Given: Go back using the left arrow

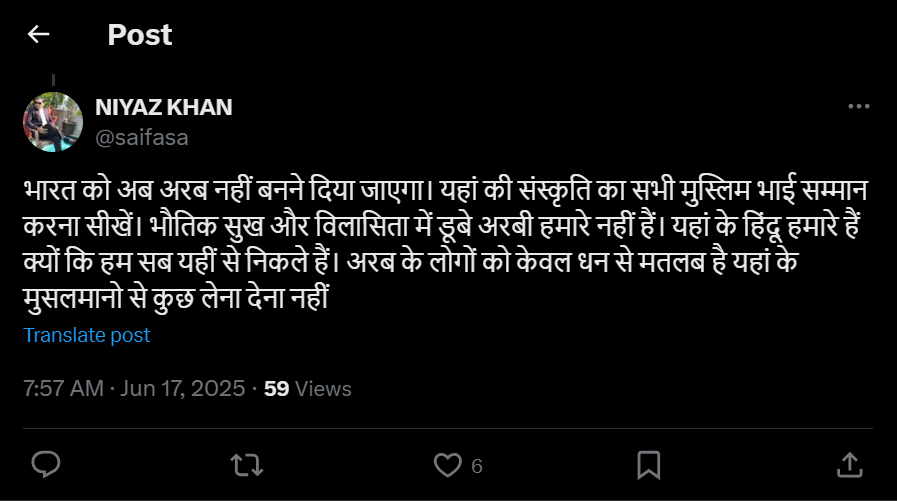Looking at the screenshot, I should pyautogui.click(x=38, y=35).
